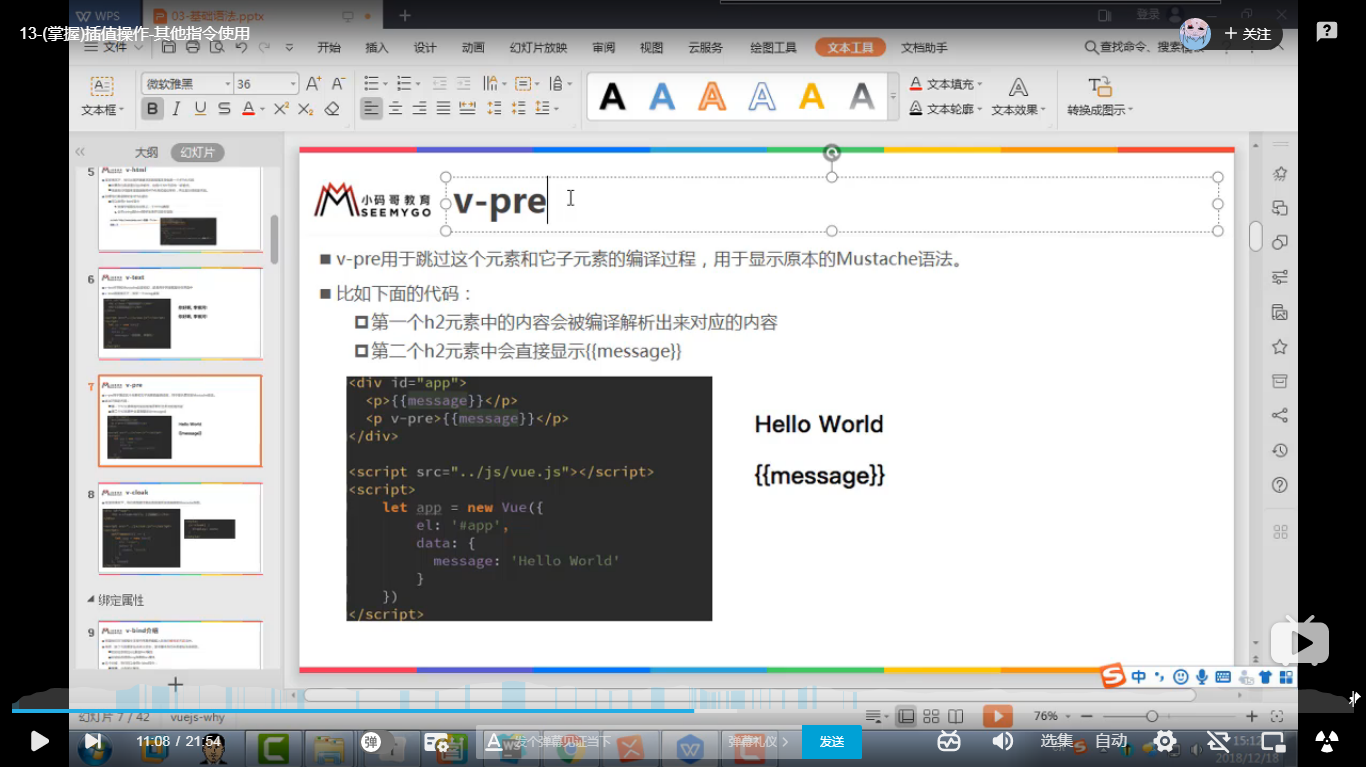Click the 选集 episode list button
Screen dimensions: 1366x767
[x=1057, y=741]
